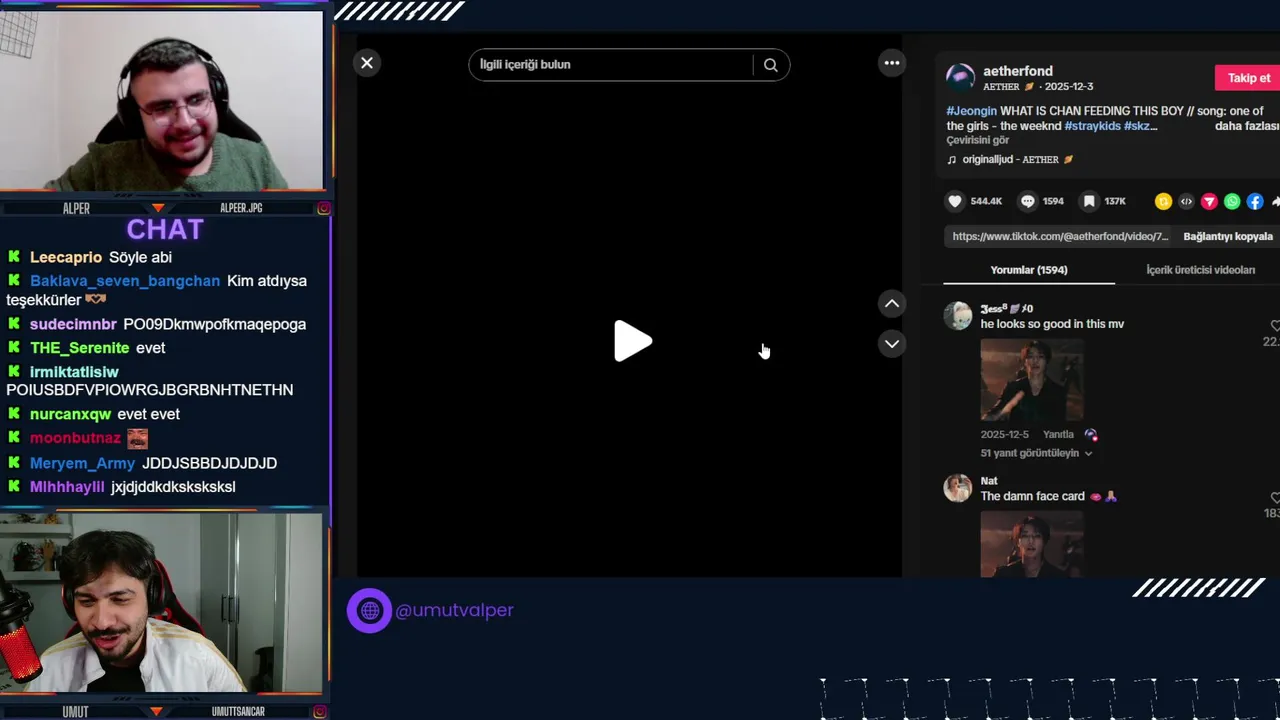Viewport: 1280px width, 720px height.
Task: Share to Facebook icon
Action: (x=1255, y=202)
